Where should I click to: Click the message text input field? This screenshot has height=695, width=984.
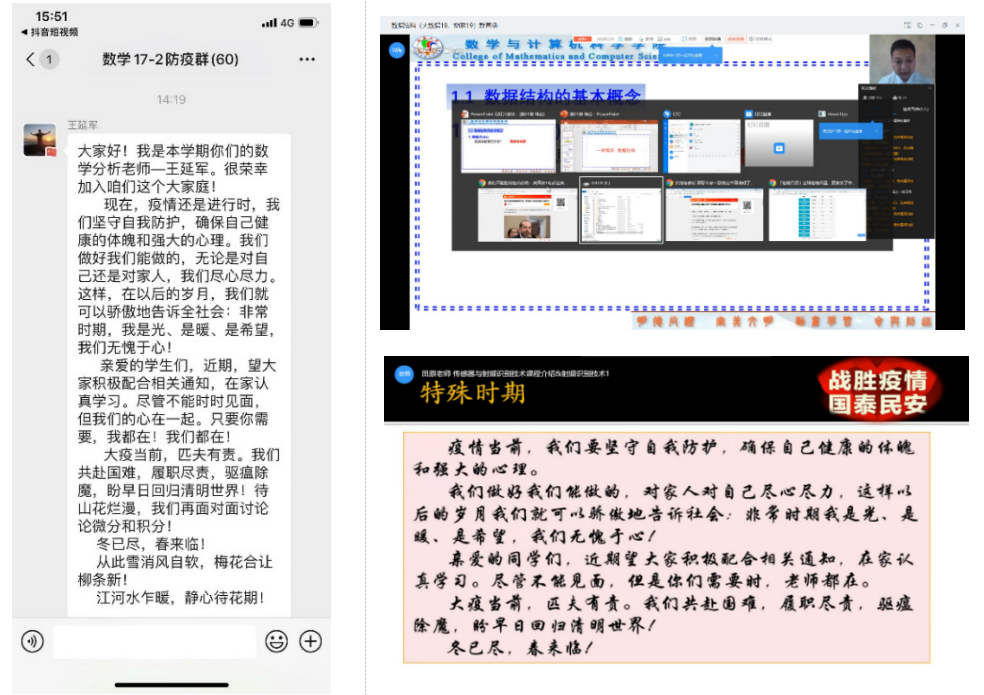click(x=153, y=641)
